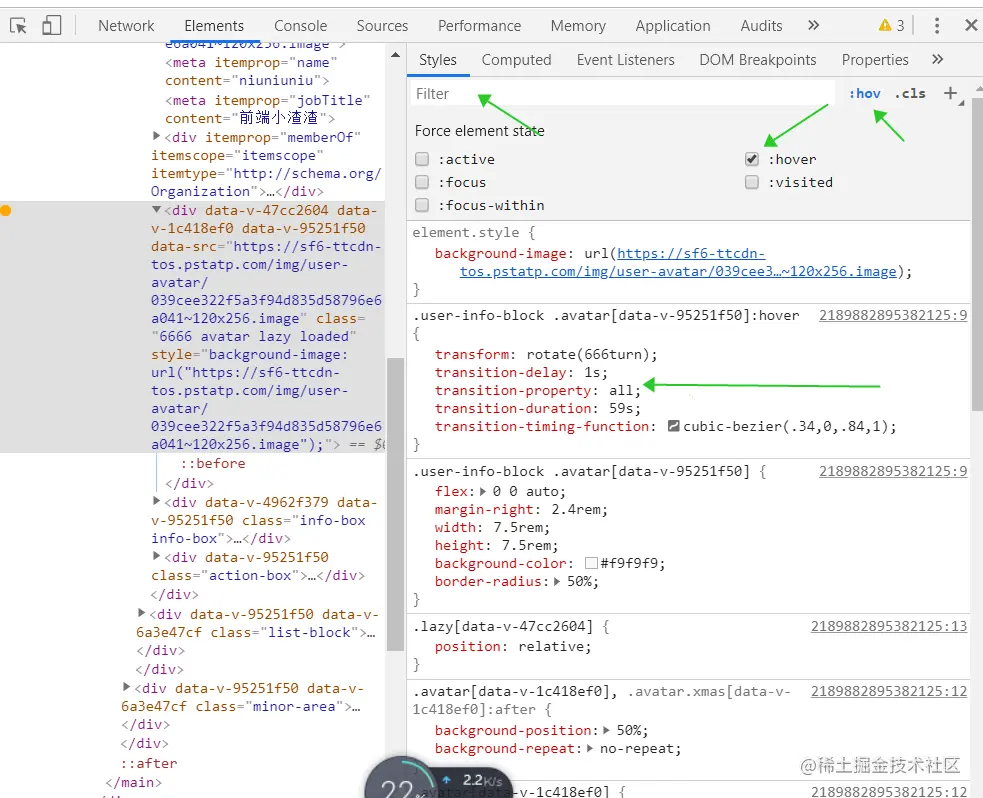Add a new style rule with plus icon
The image size is (983, 798).
(950, 93)
